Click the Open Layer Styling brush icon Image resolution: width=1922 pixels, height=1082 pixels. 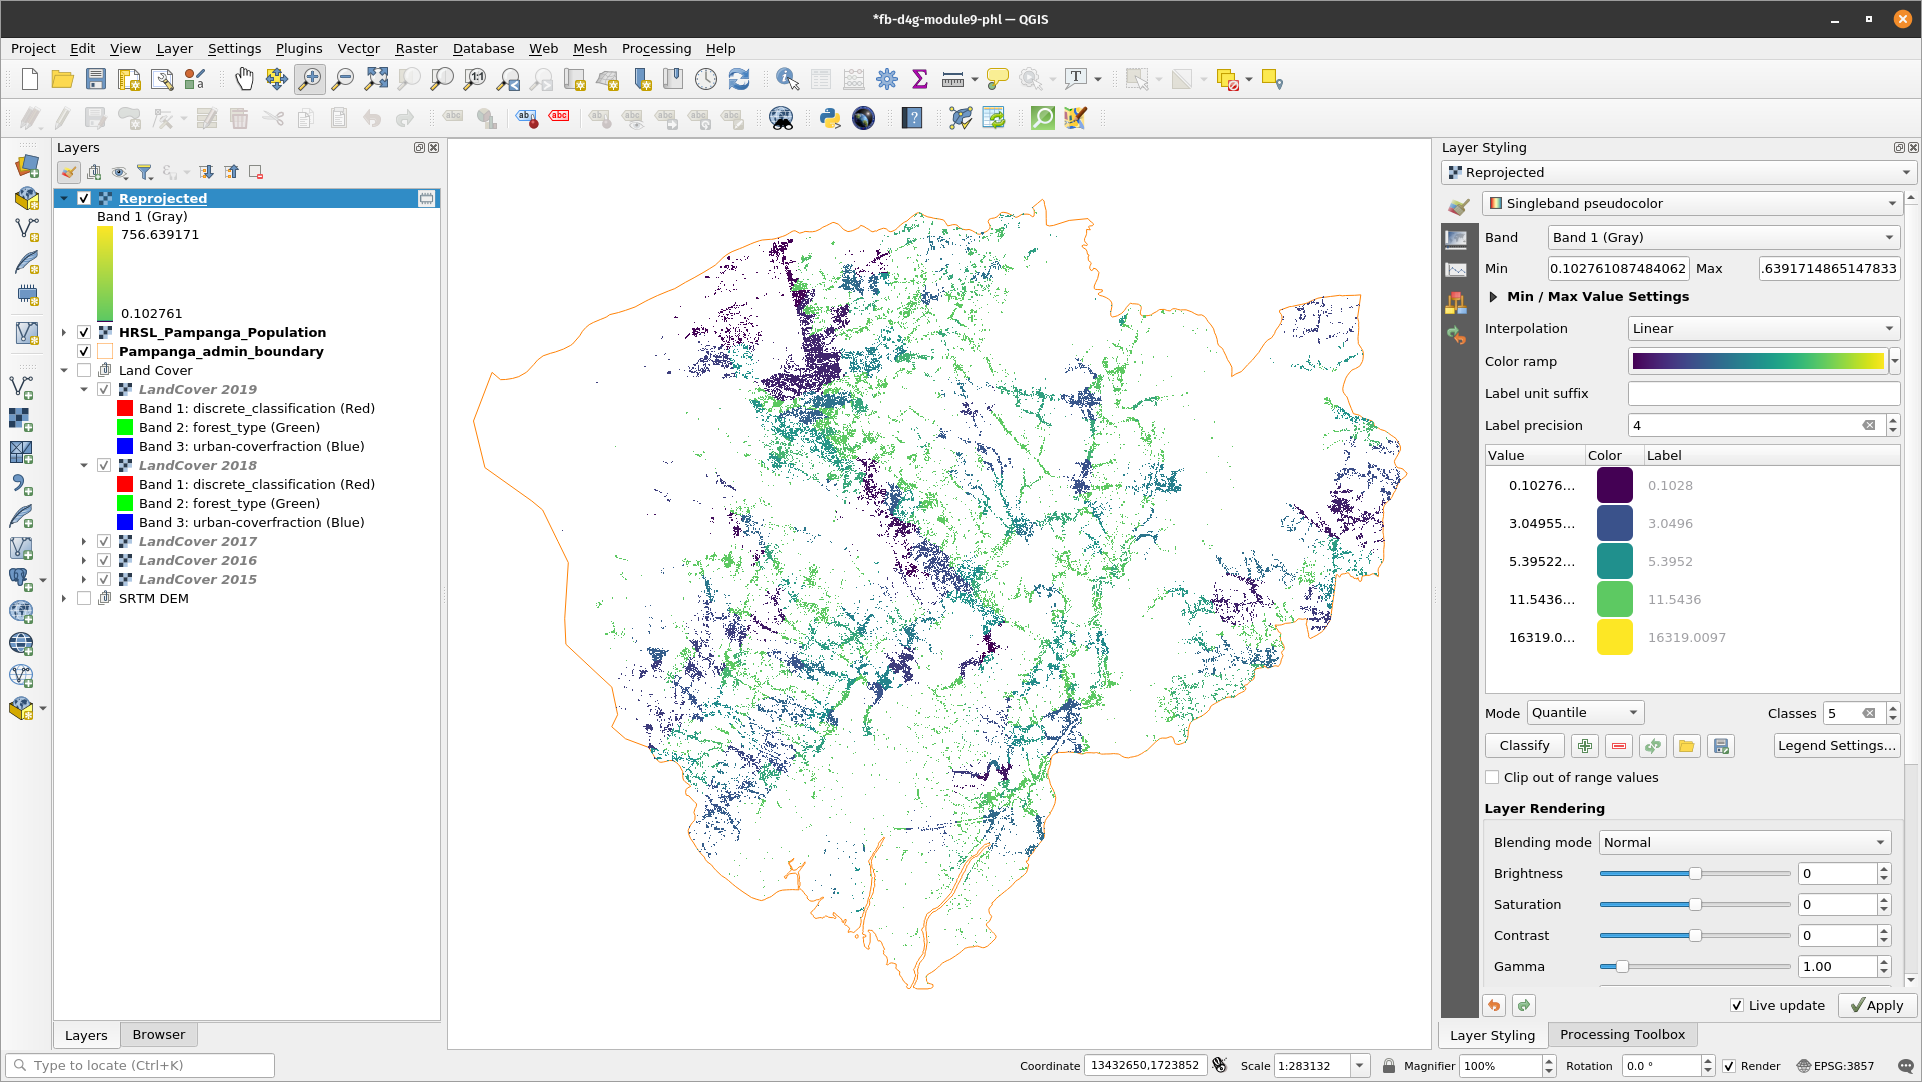[69, 172]
